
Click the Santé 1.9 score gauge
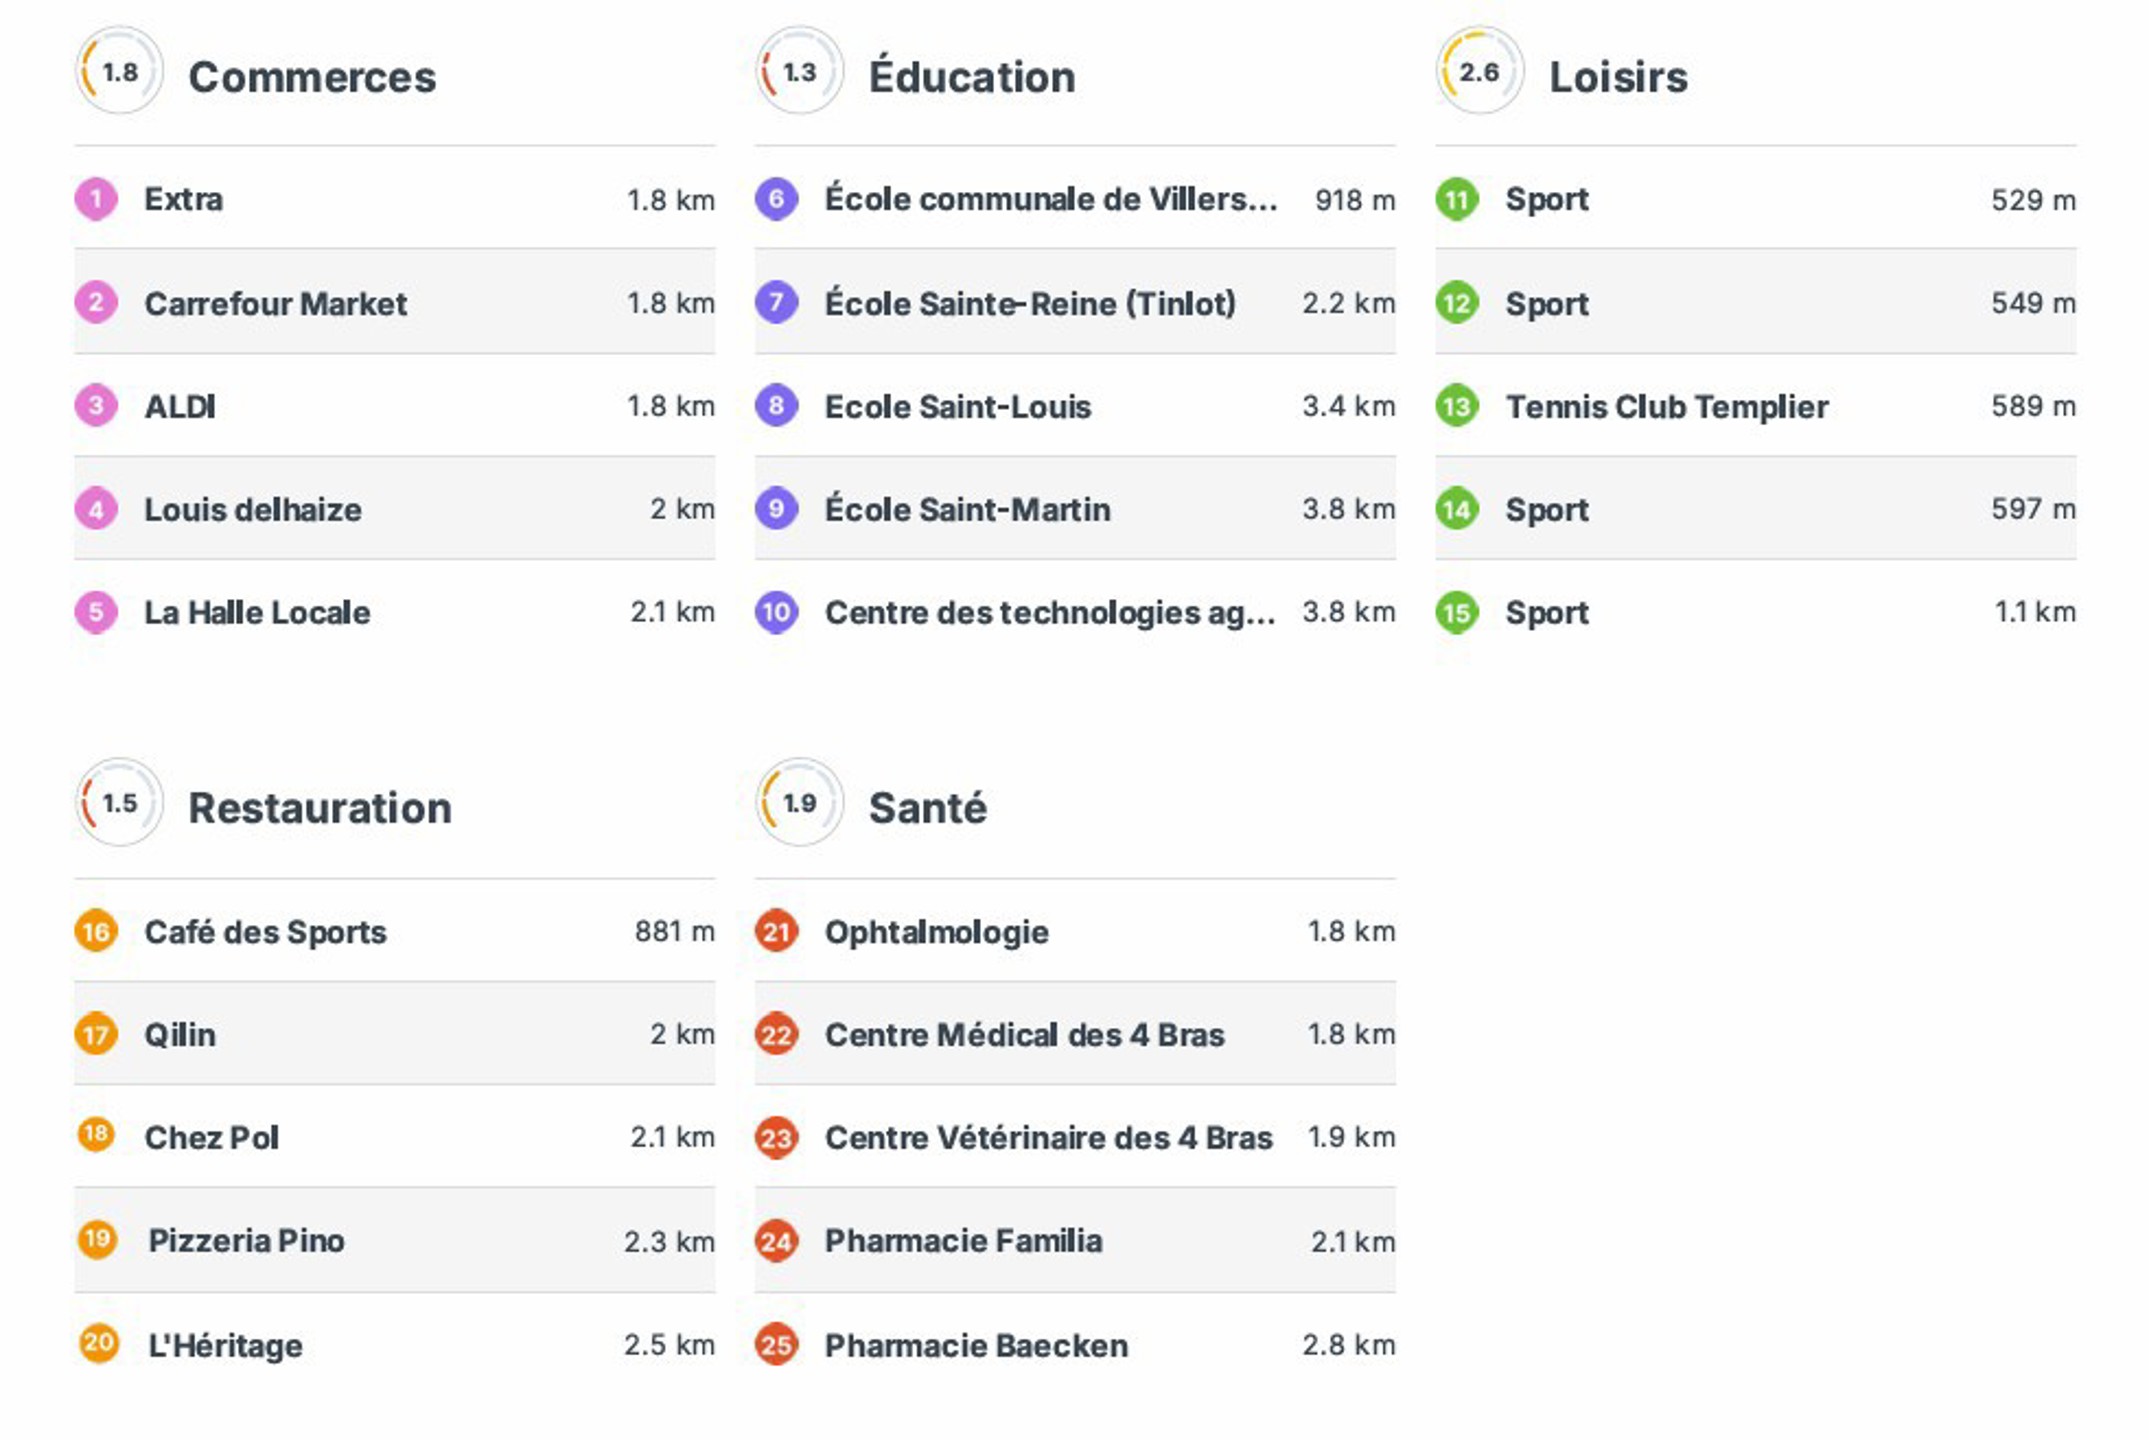pyautogui.click(x=799, y=803)
